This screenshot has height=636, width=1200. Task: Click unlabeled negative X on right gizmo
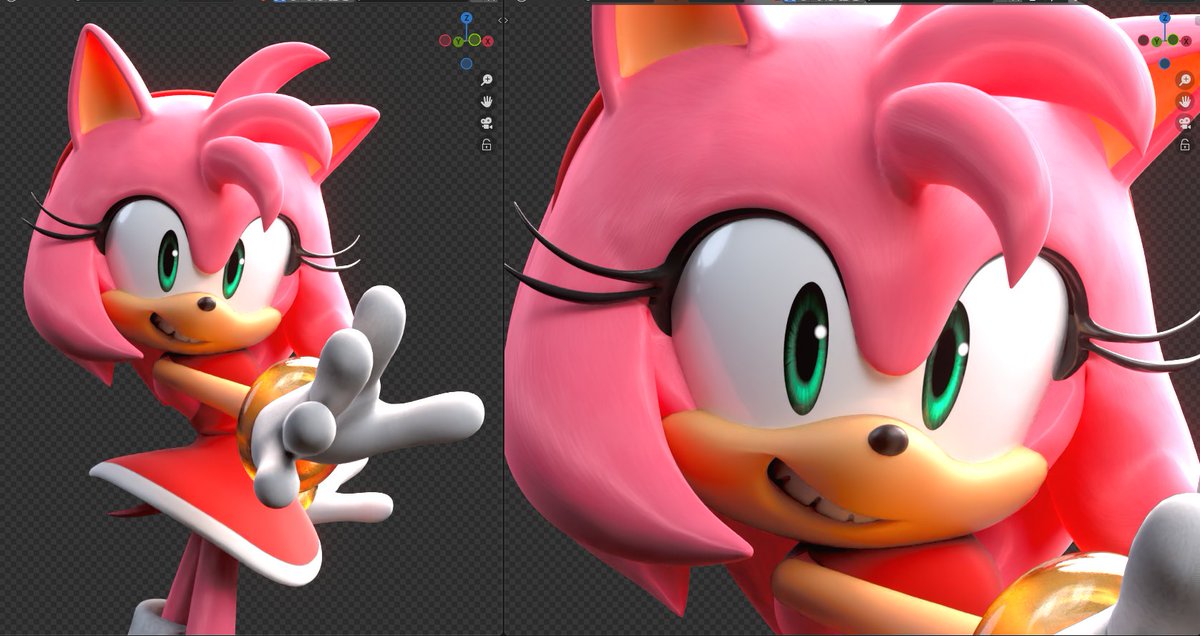tap(1143, 40)
